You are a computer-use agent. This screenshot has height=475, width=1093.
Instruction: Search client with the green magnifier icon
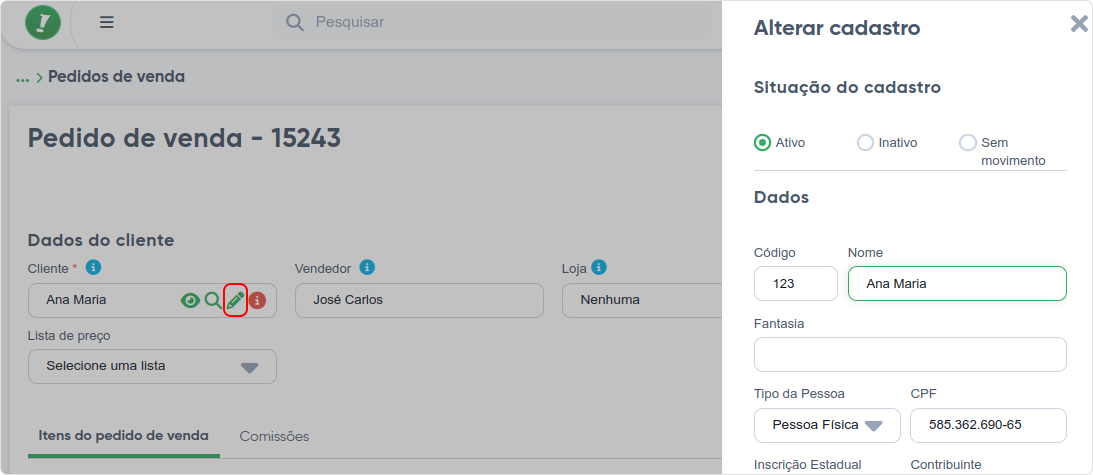tap(213, 301)
